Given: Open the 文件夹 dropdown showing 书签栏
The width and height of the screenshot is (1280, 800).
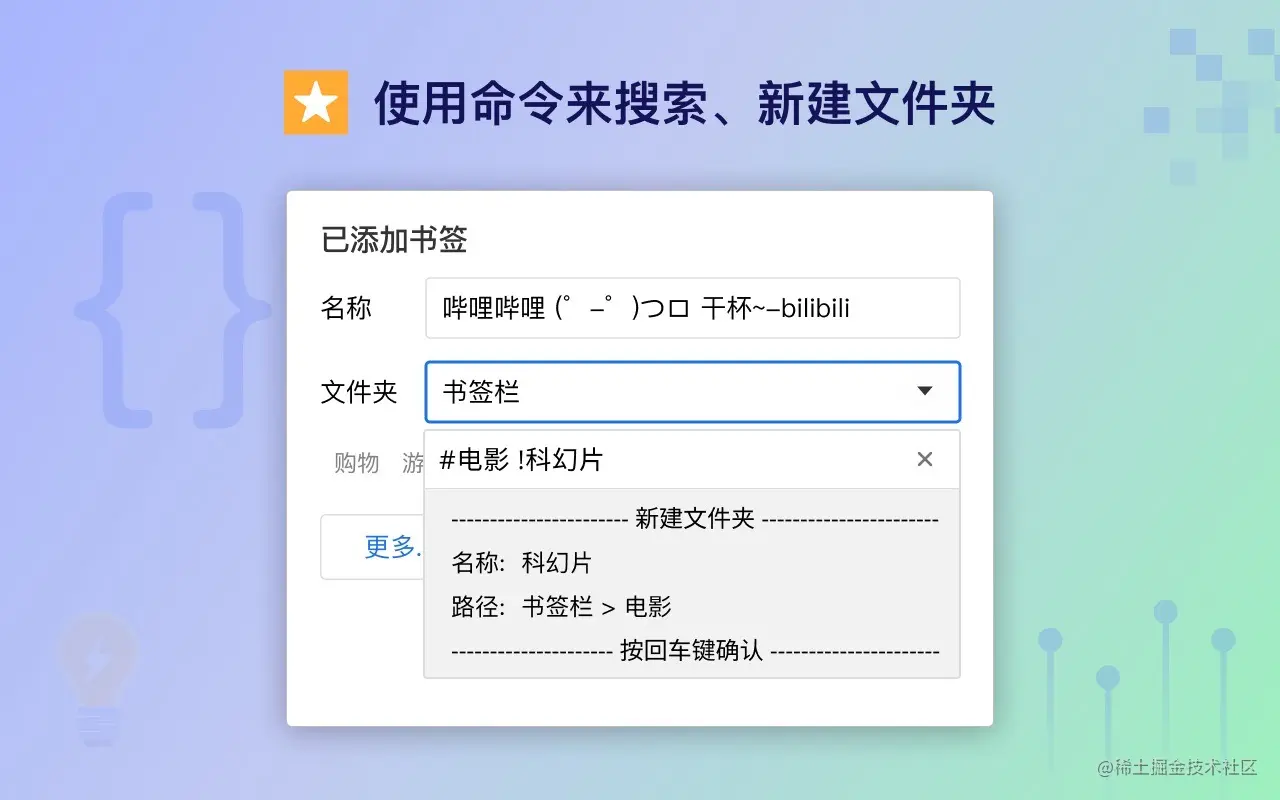Looking at the screenshot, I should pos(693,392).
